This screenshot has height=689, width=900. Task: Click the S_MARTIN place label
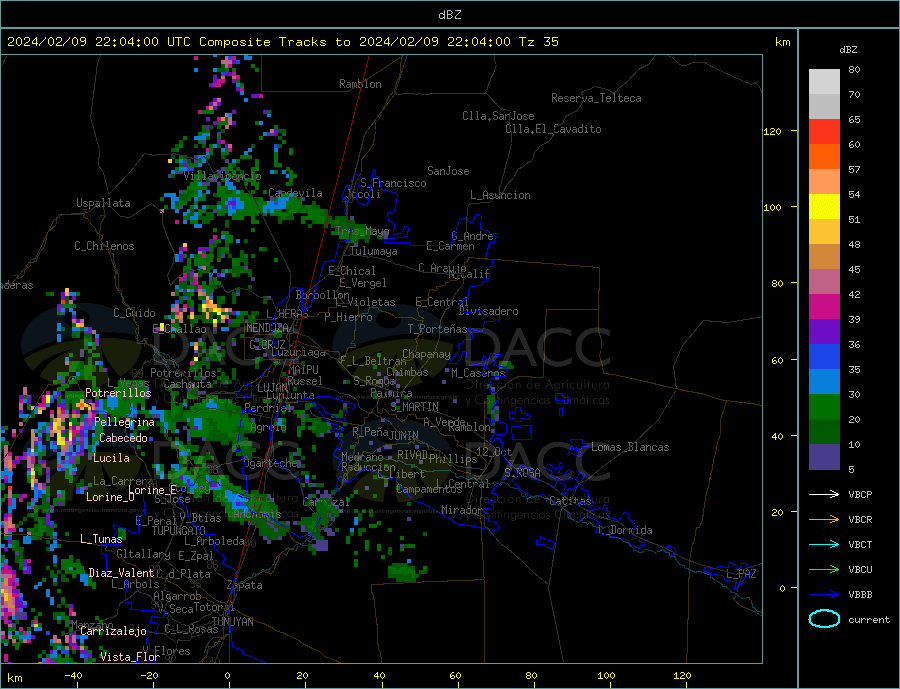pyautogui.click(x=414, y=407)
